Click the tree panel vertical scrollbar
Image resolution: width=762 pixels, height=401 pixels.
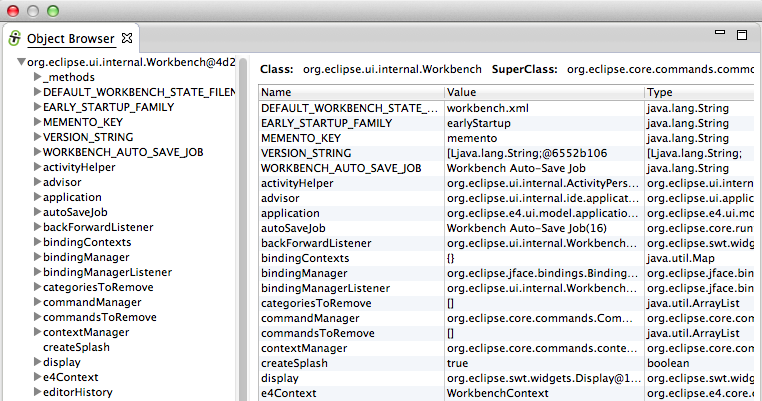coord(244,230)
